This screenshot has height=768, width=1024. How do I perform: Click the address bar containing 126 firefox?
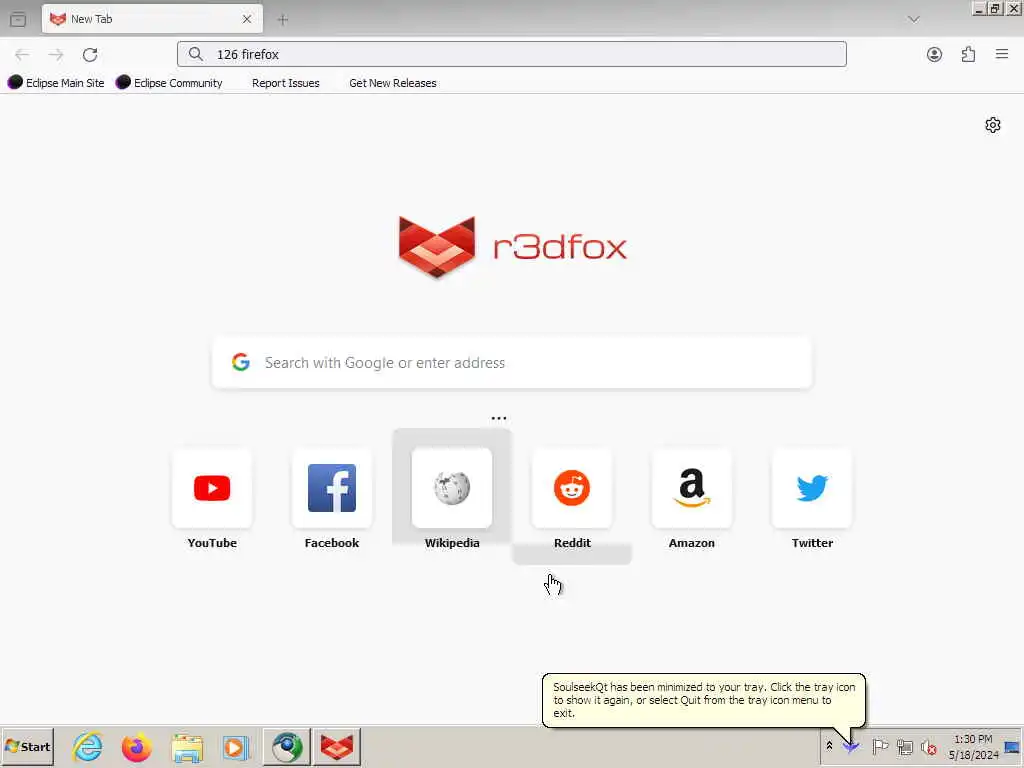[511, 54]
